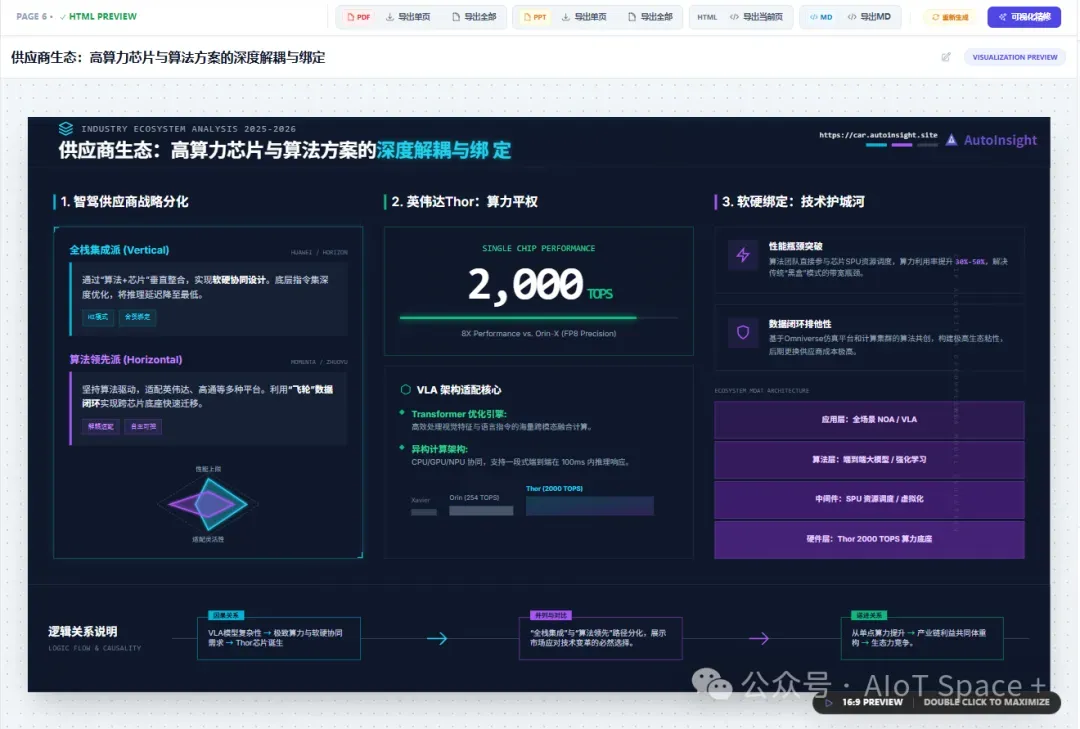Click the 数据闭环排他性 card title
The image size is (1080, 729).
point(800,324)
